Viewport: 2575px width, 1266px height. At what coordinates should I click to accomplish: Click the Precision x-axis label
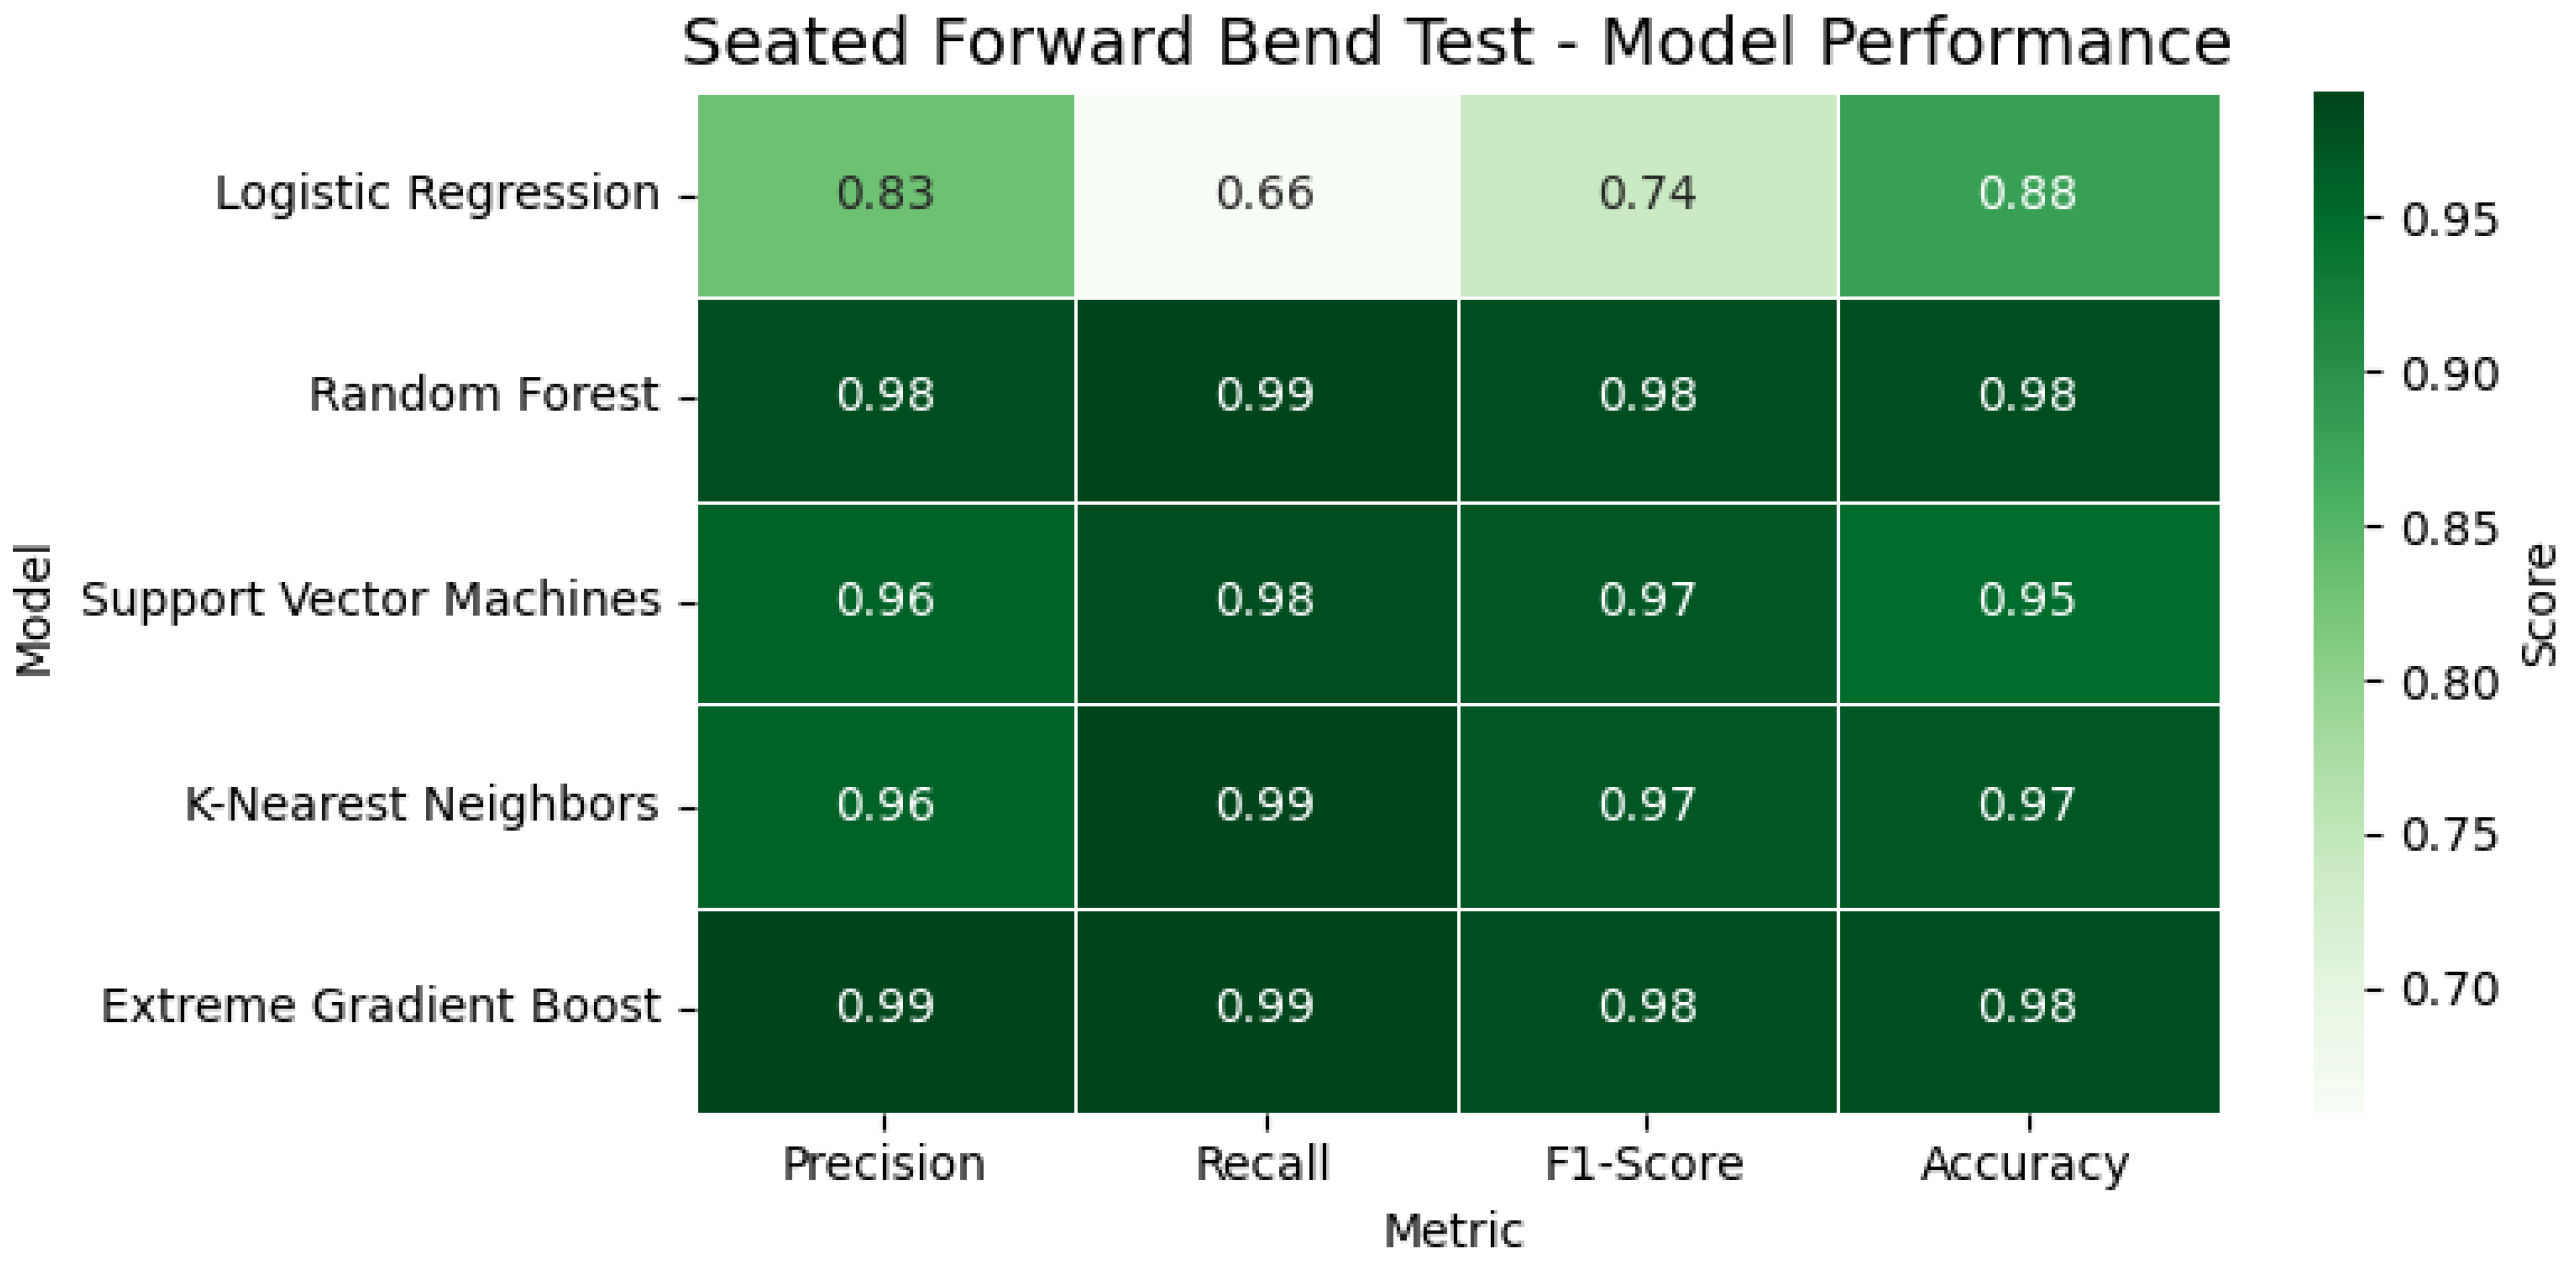(x=884, y=1164)
